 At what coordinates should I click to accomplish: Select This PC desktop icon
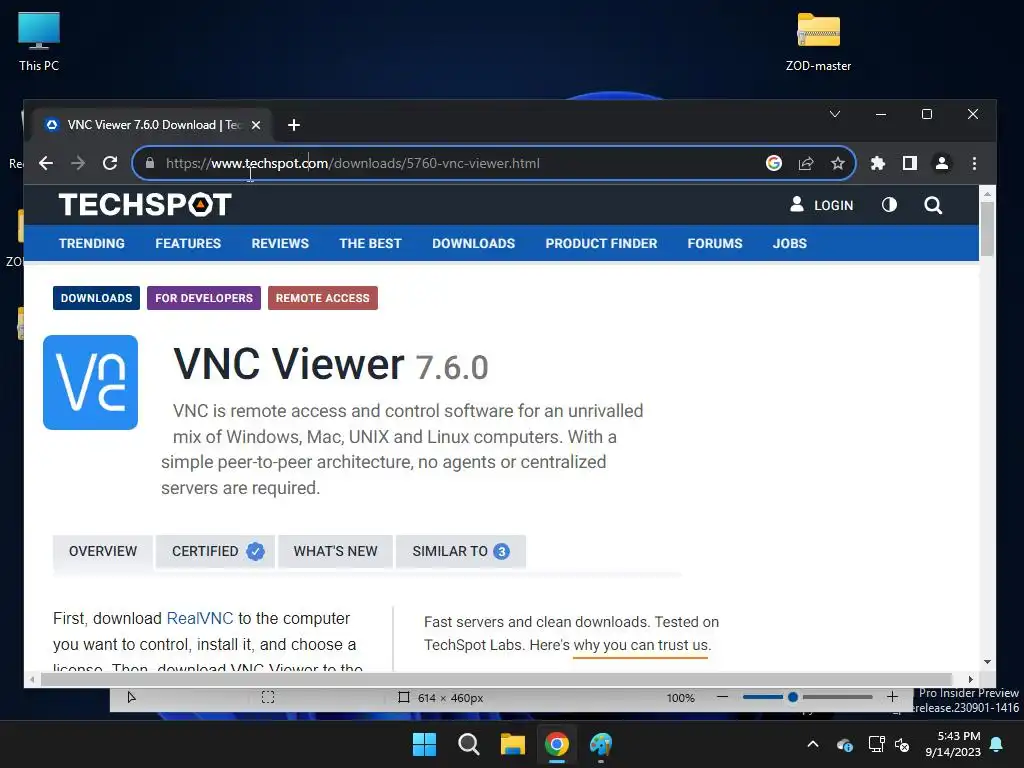click(39, 41)
